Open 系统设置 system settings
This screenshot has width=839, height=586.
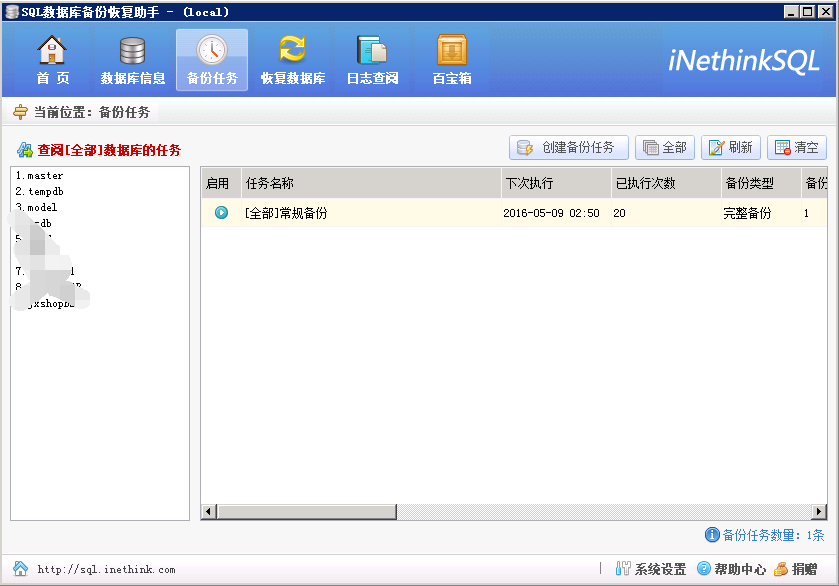click(651, 569)
